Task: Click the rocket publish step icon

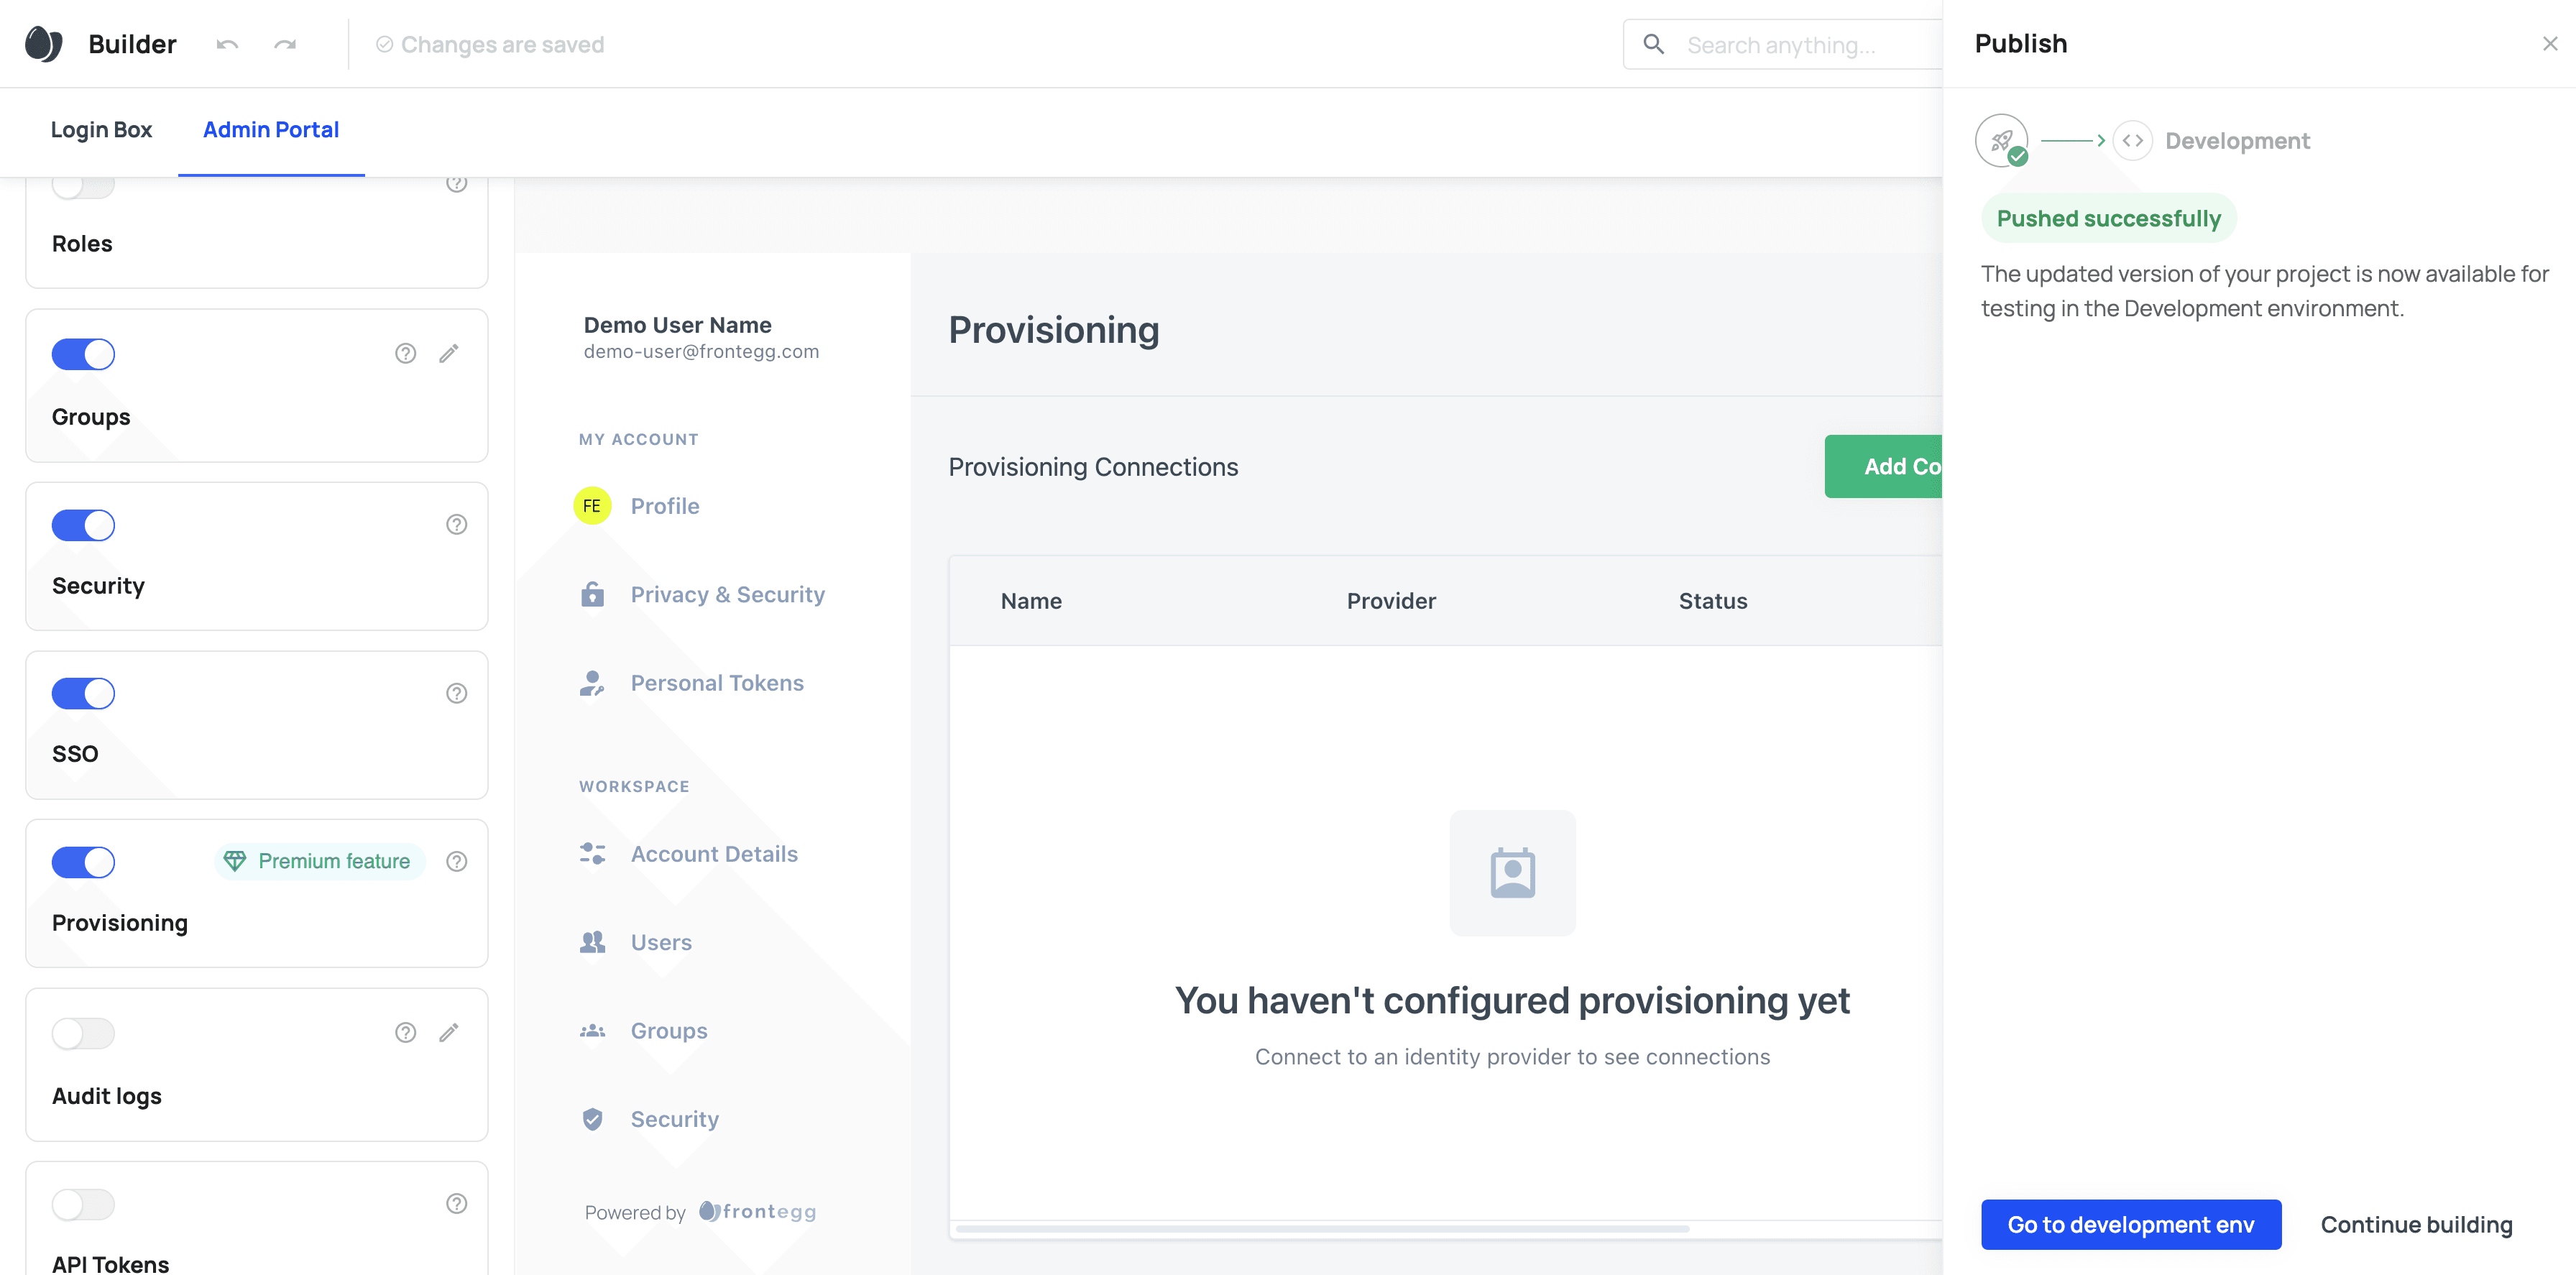Action: pos(2001,141)
